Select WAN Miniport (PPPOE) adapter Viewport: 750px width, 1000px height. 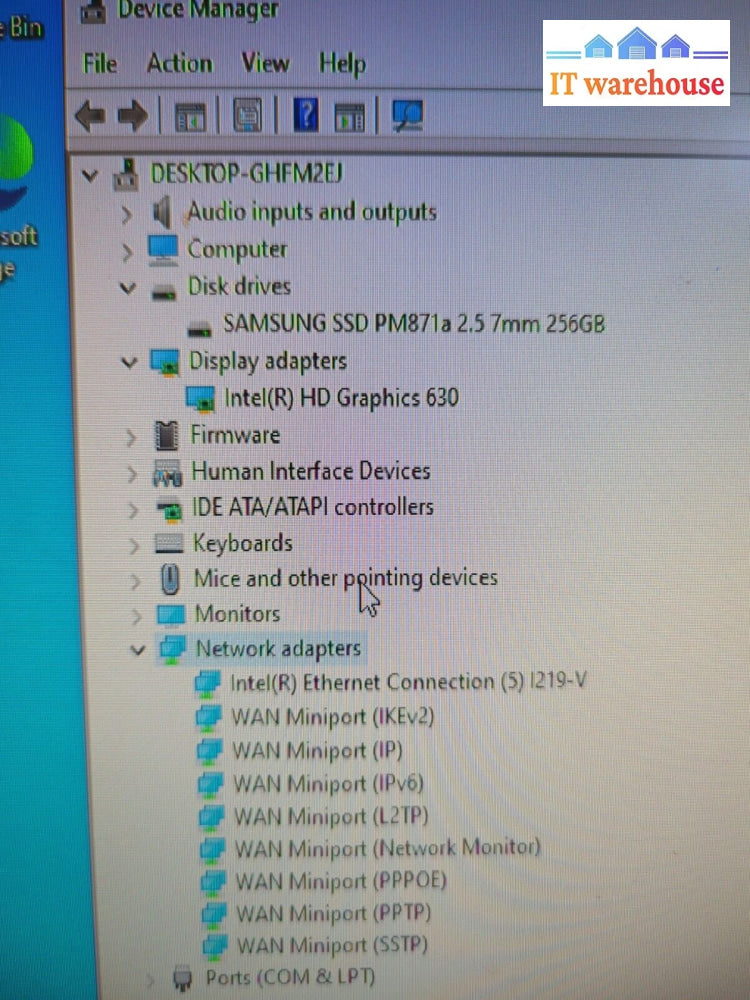coord(340,881)
